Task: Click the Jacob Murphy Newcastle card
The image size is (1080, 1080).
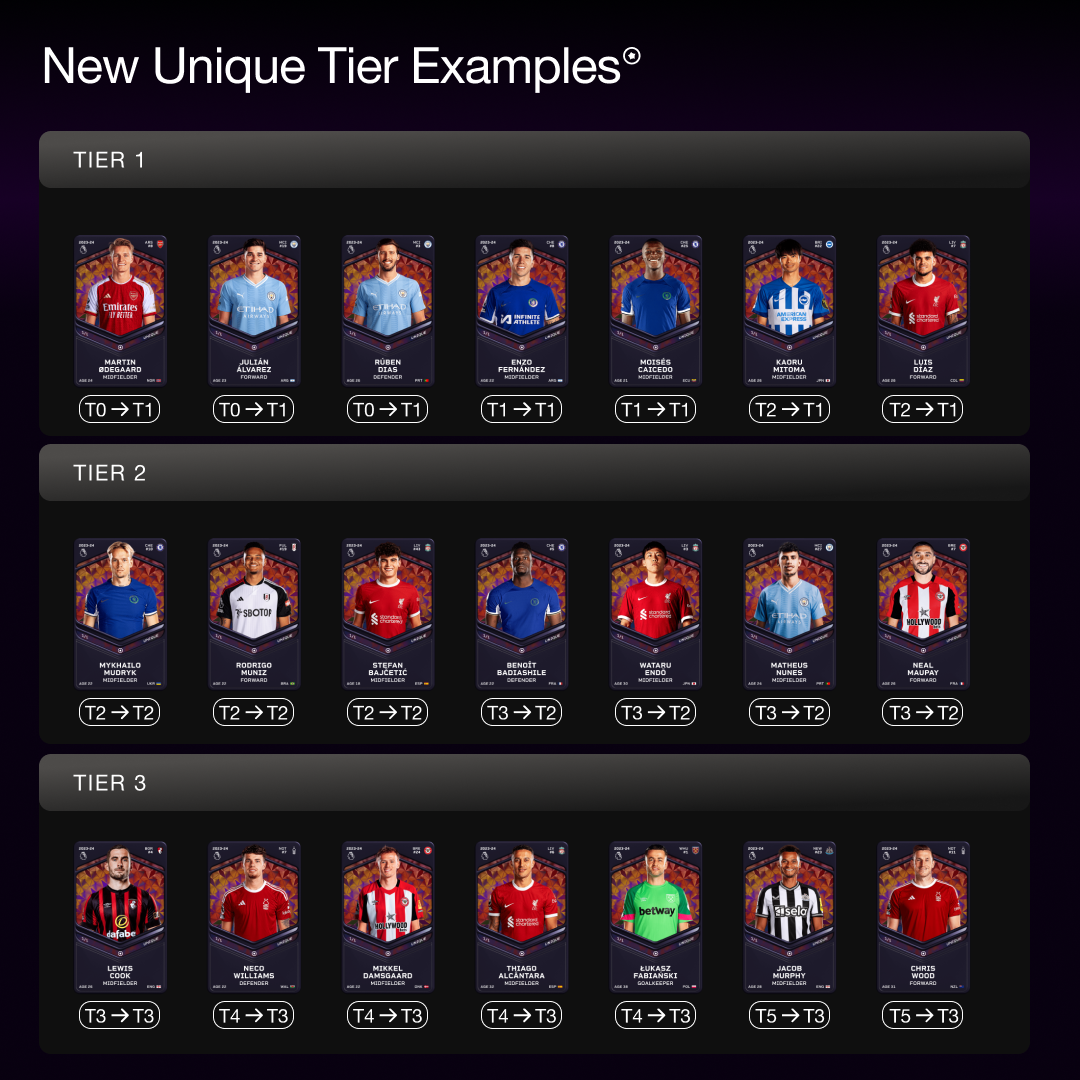Action: (789, 917)
